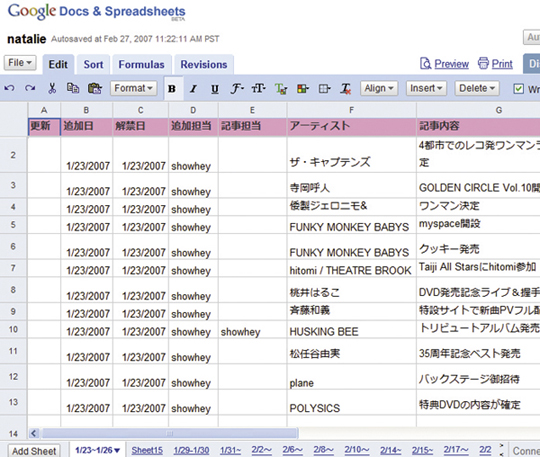Open the font family picker
540x457 pixels.
click(237, 89)
